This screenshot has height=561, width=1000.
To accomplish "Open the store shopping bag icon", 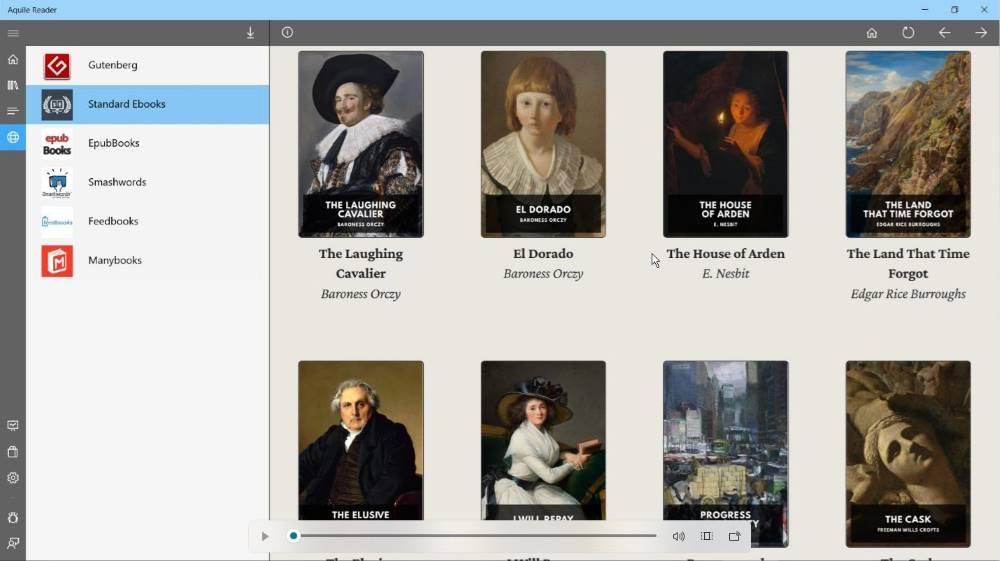I will point(13,452).
